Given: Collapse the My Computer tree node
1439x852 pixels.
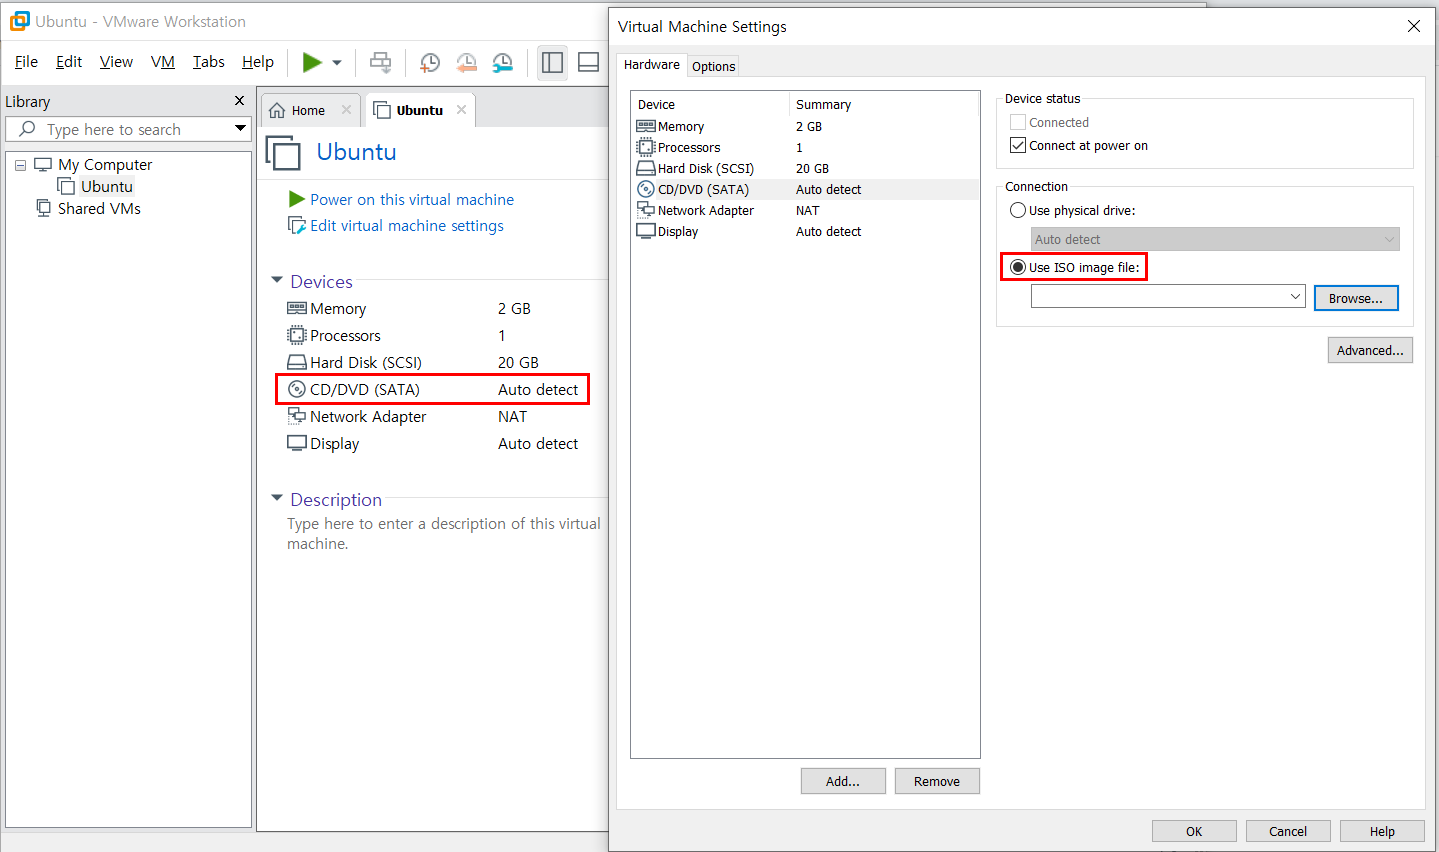Looking at the screenshot, I should (x=20, y=165).
